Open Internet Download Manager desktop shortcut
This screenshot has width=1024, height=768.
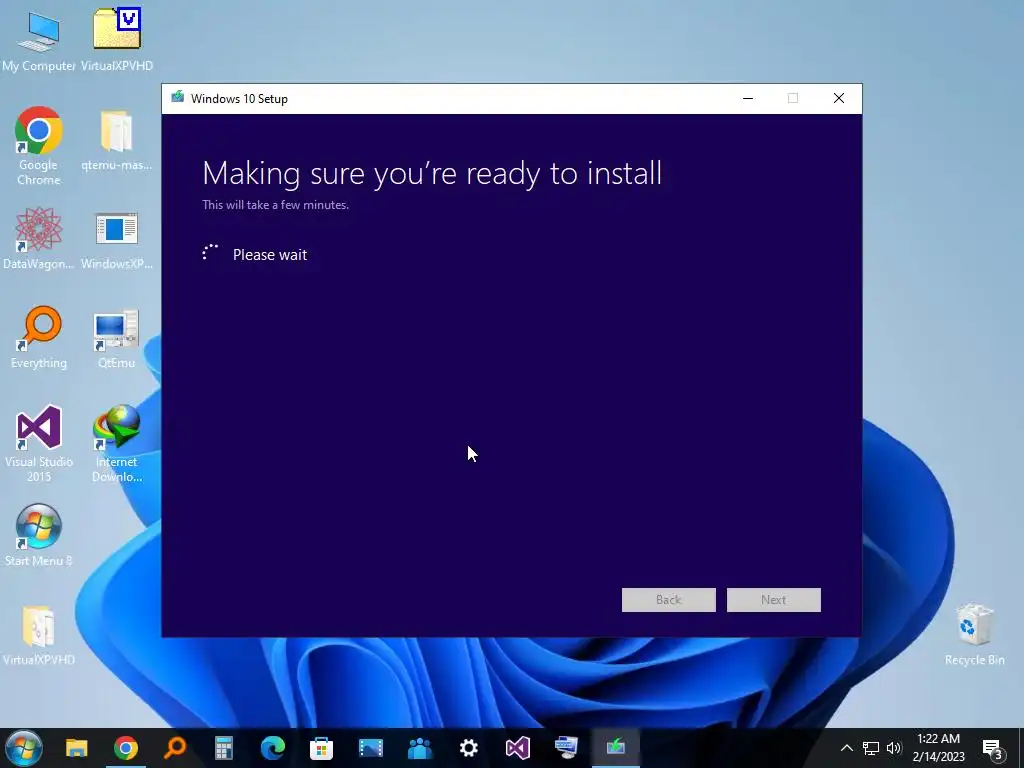pyautogui.click(x=117, y=443)
